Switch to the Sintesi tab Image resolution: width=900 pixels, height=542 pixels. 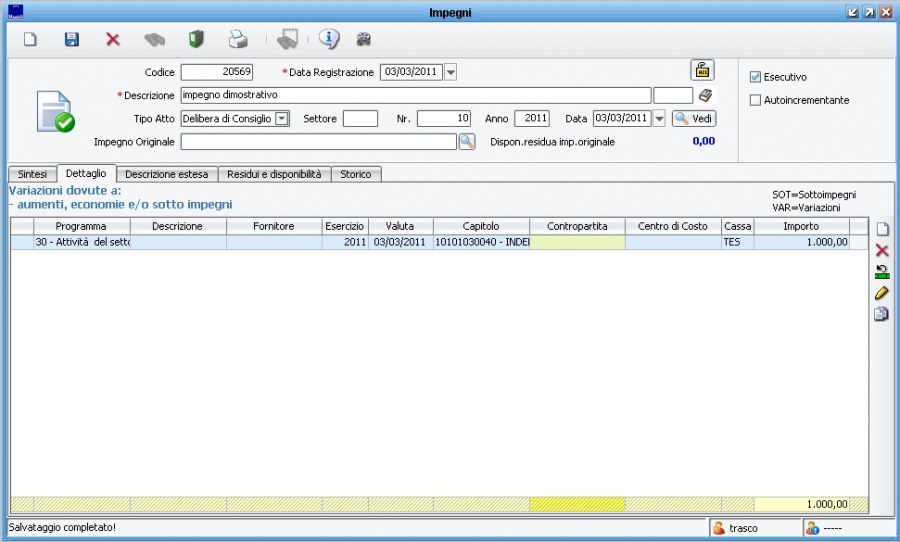pyautogui.click(x=32, y=174)
